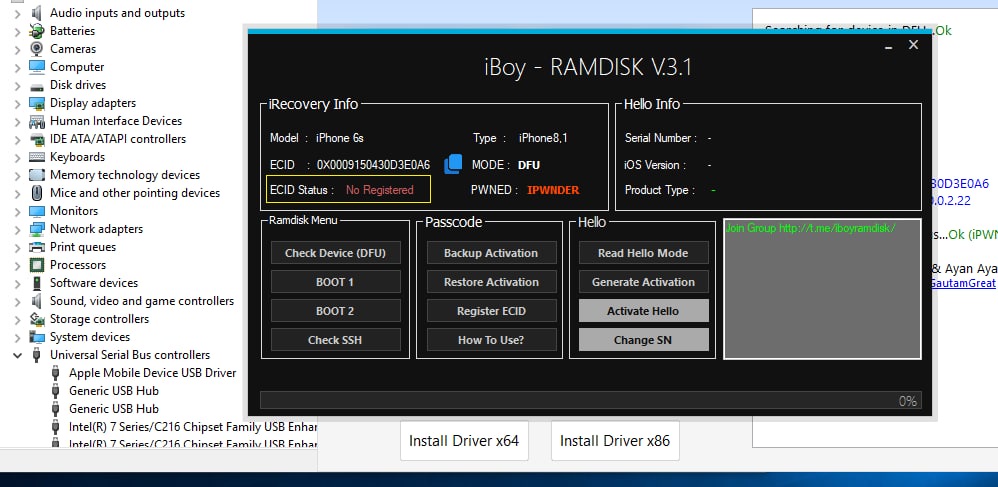Click the Apple Mobile Device USB Driver icon

point(56,373)
